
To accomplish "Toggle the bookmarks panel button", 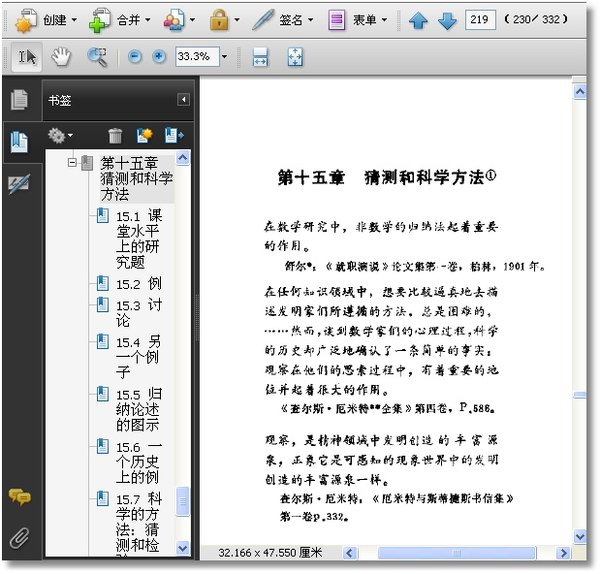I will (18, 141).
